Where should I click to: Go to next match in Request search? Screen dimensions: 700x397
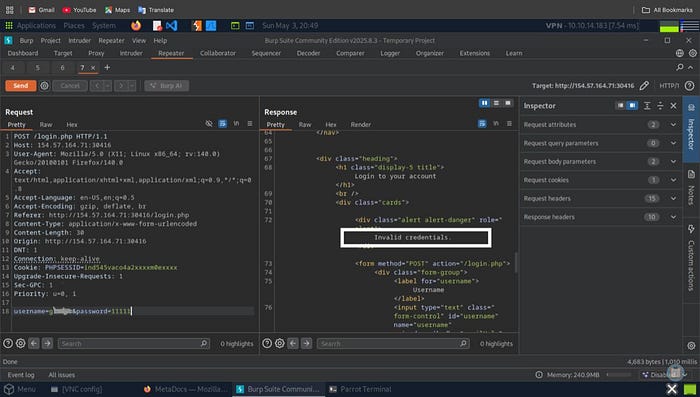47,343
